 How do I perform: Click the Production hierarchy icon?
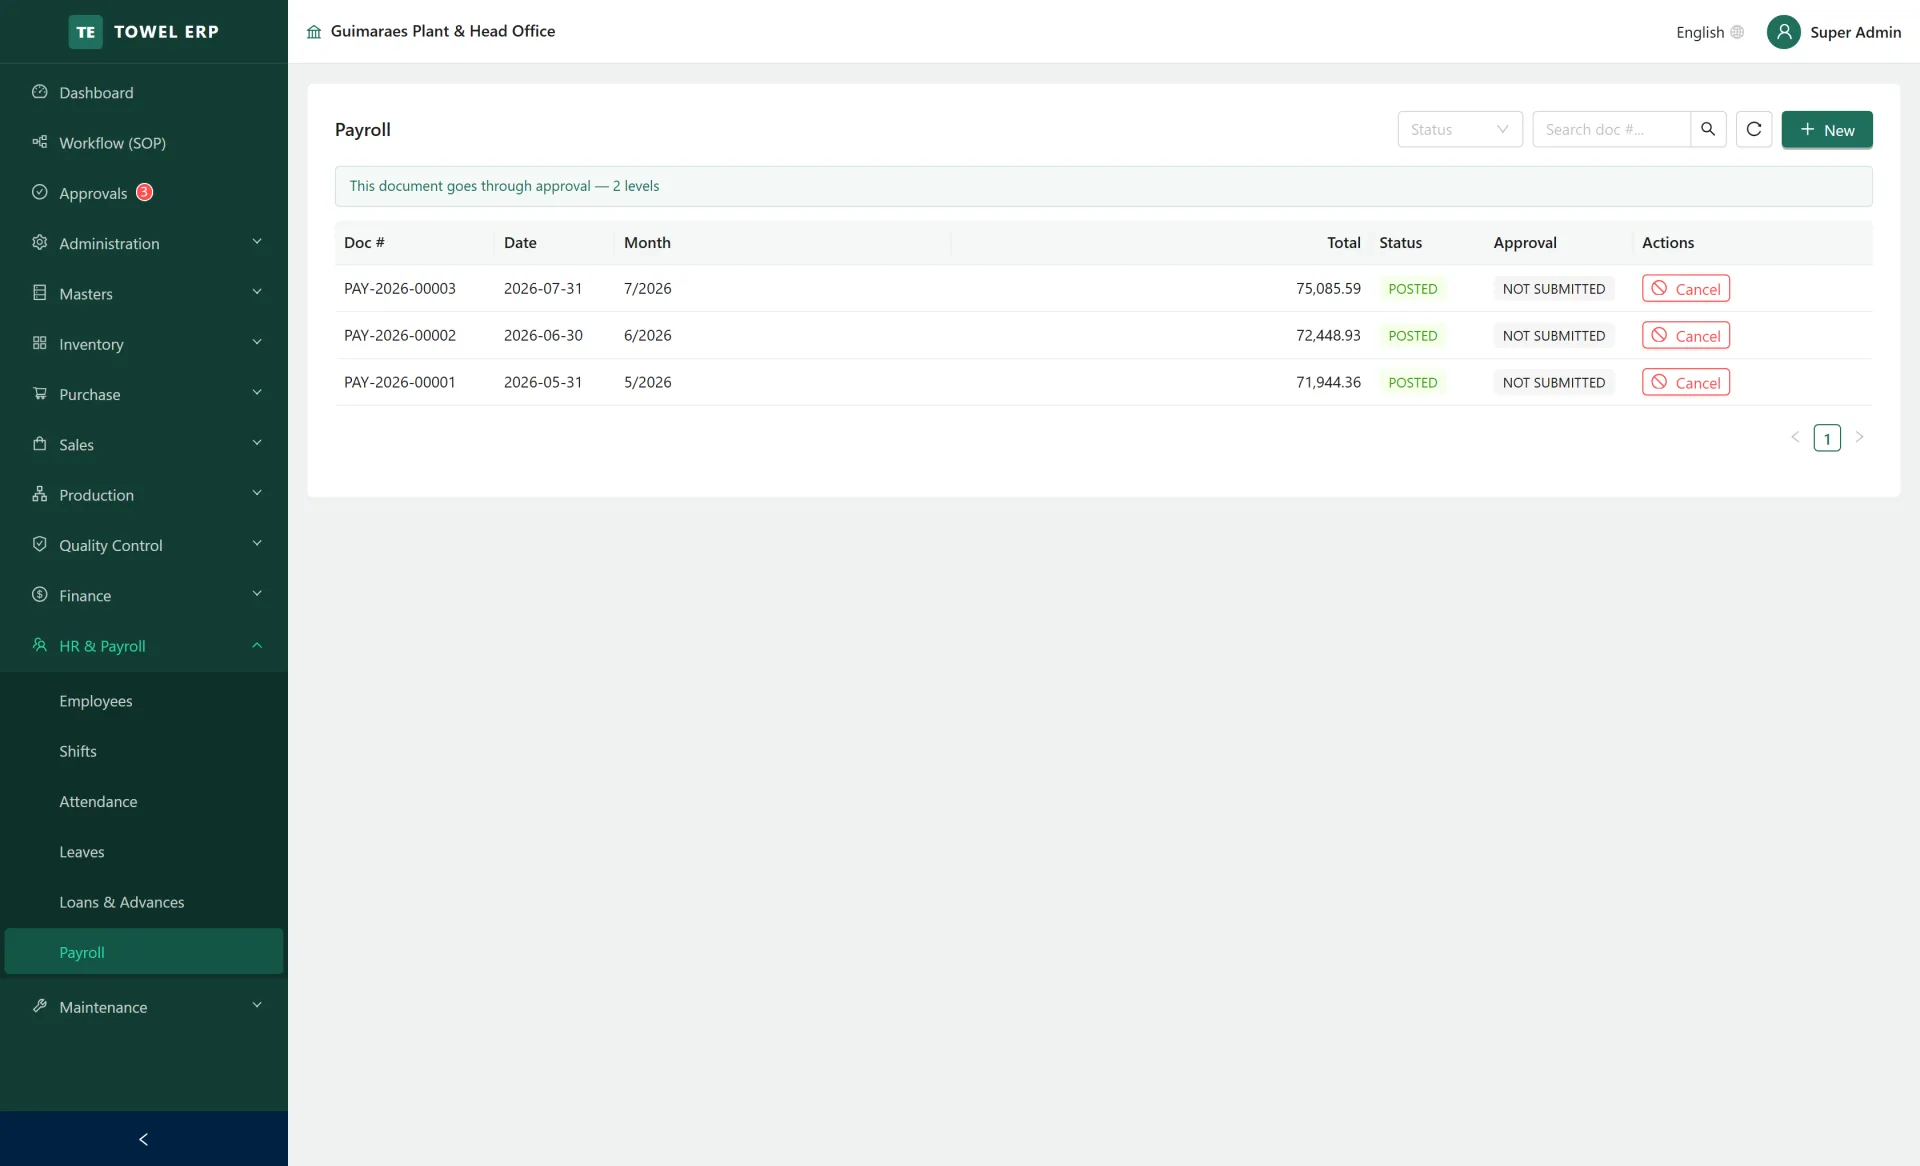(x=40, y=494)
